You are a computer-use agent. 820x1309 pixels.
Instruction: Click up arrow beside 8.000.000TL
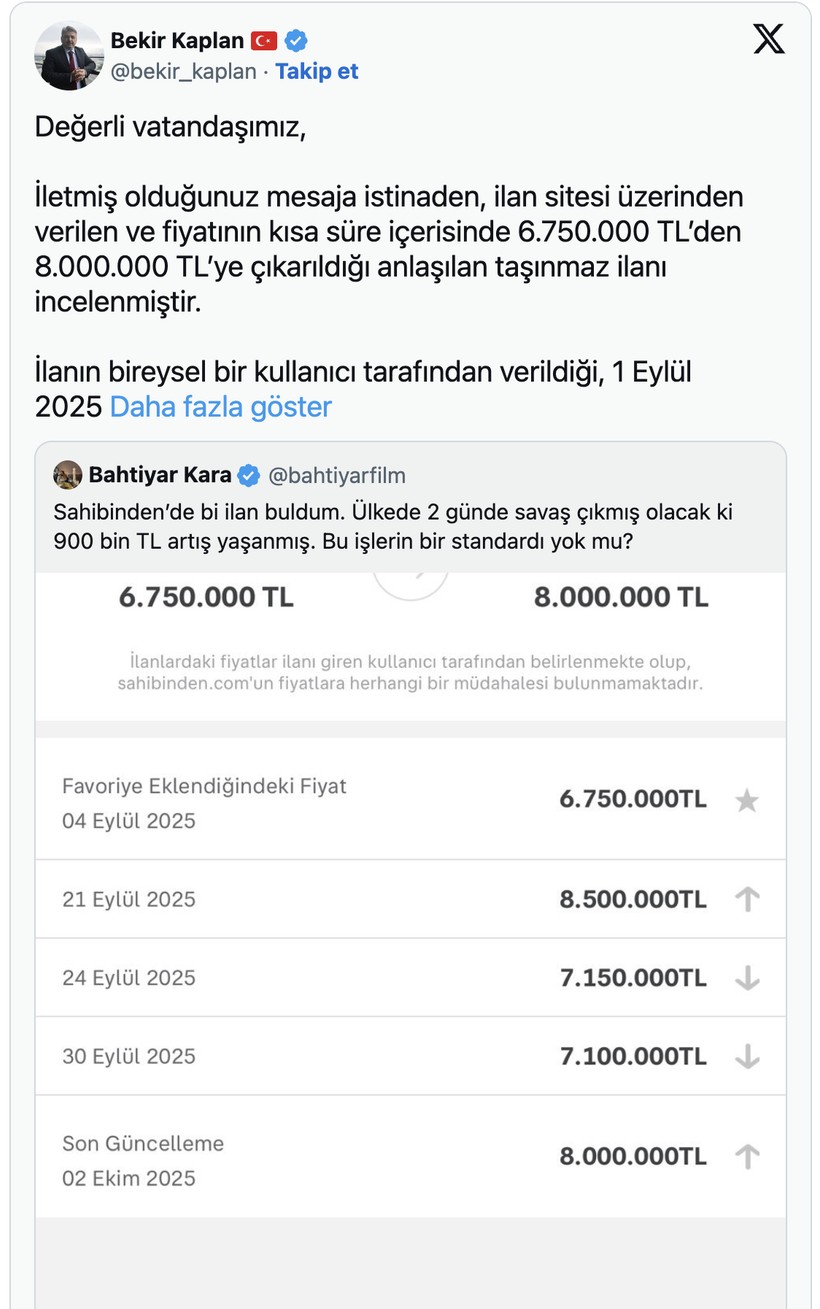[x=746, y=1157]
